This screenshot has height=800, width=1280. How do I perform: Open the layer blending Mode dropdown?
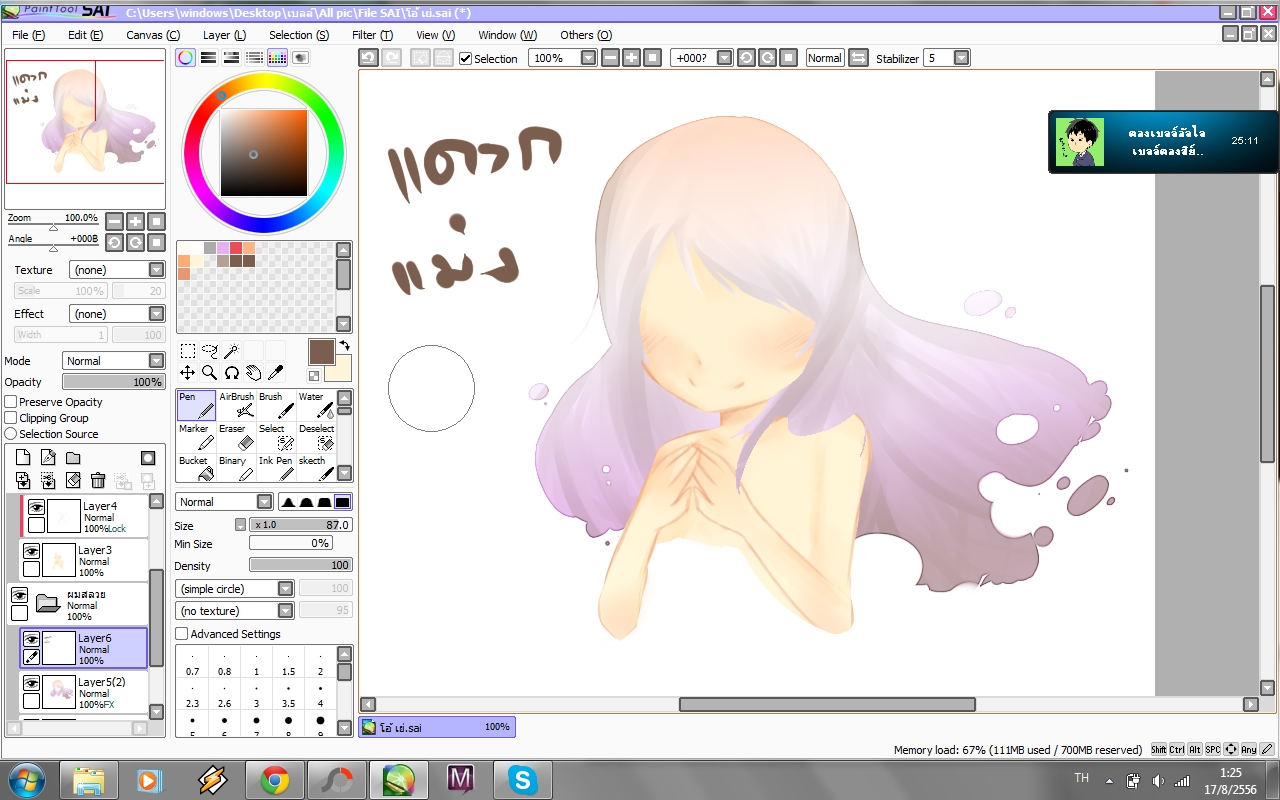pyautogui.click(x=113, y=361)
